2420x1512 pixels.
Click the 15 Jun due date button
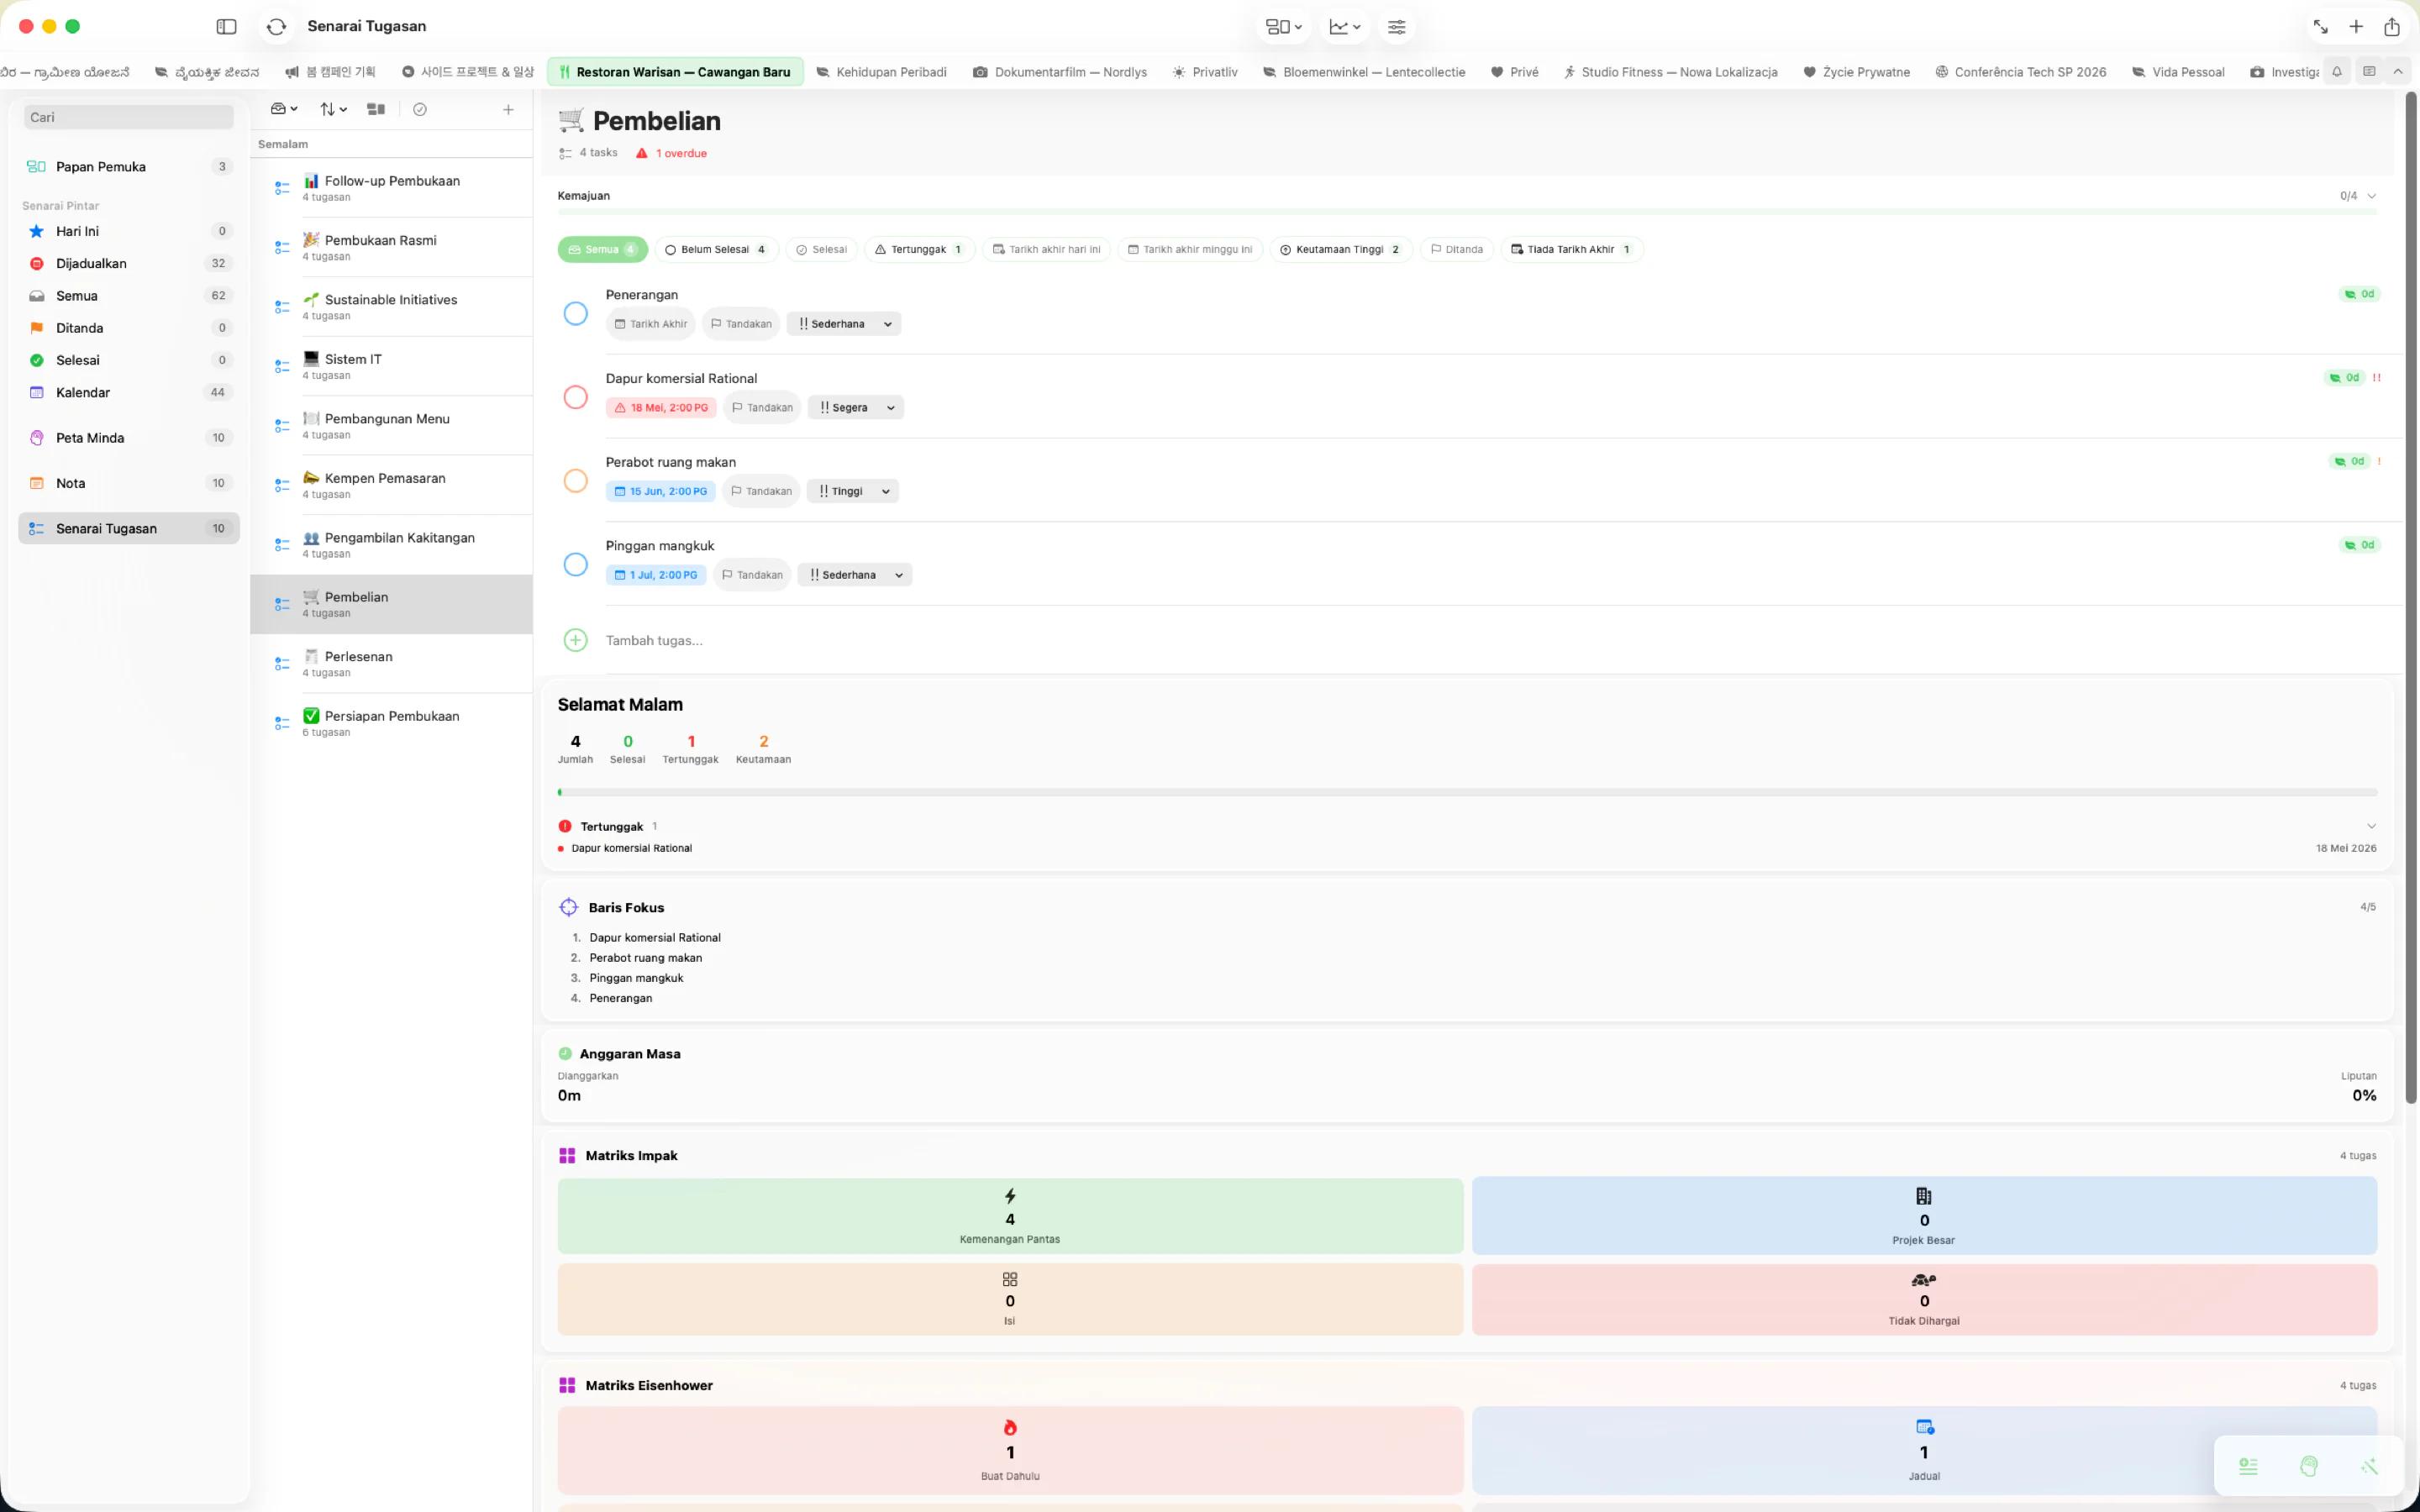coord(661,492)
